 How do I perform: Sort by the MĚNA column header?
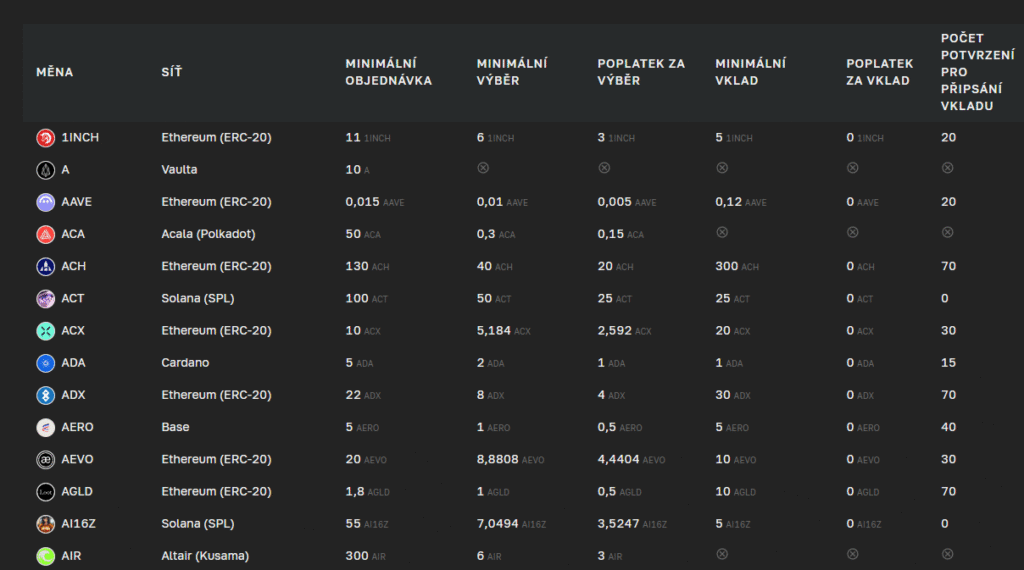click(55, 72)
